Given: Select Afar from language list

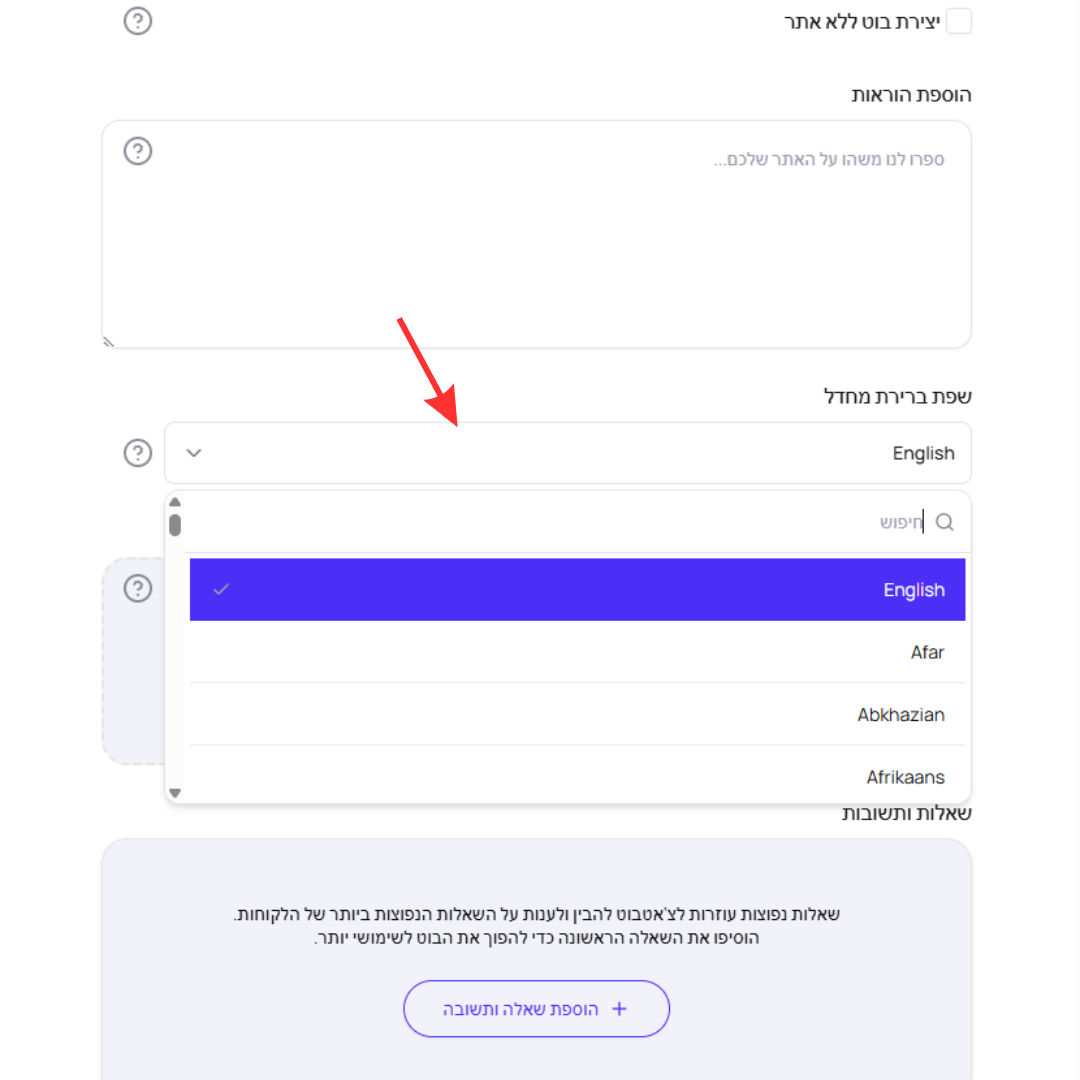Looking at the screenshot, I should click(x=577, y=652).
